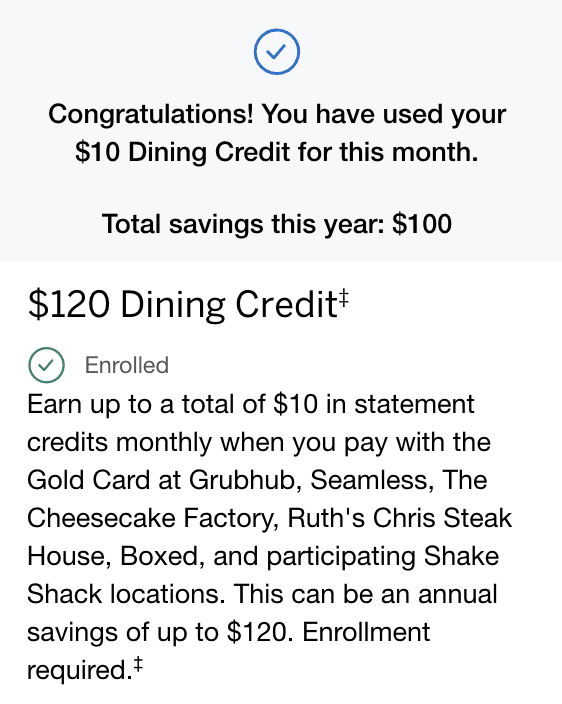This screenshot has height=704, width=562.
Task: Click the $120 Dining Credit heading
Action: point(182,305)
